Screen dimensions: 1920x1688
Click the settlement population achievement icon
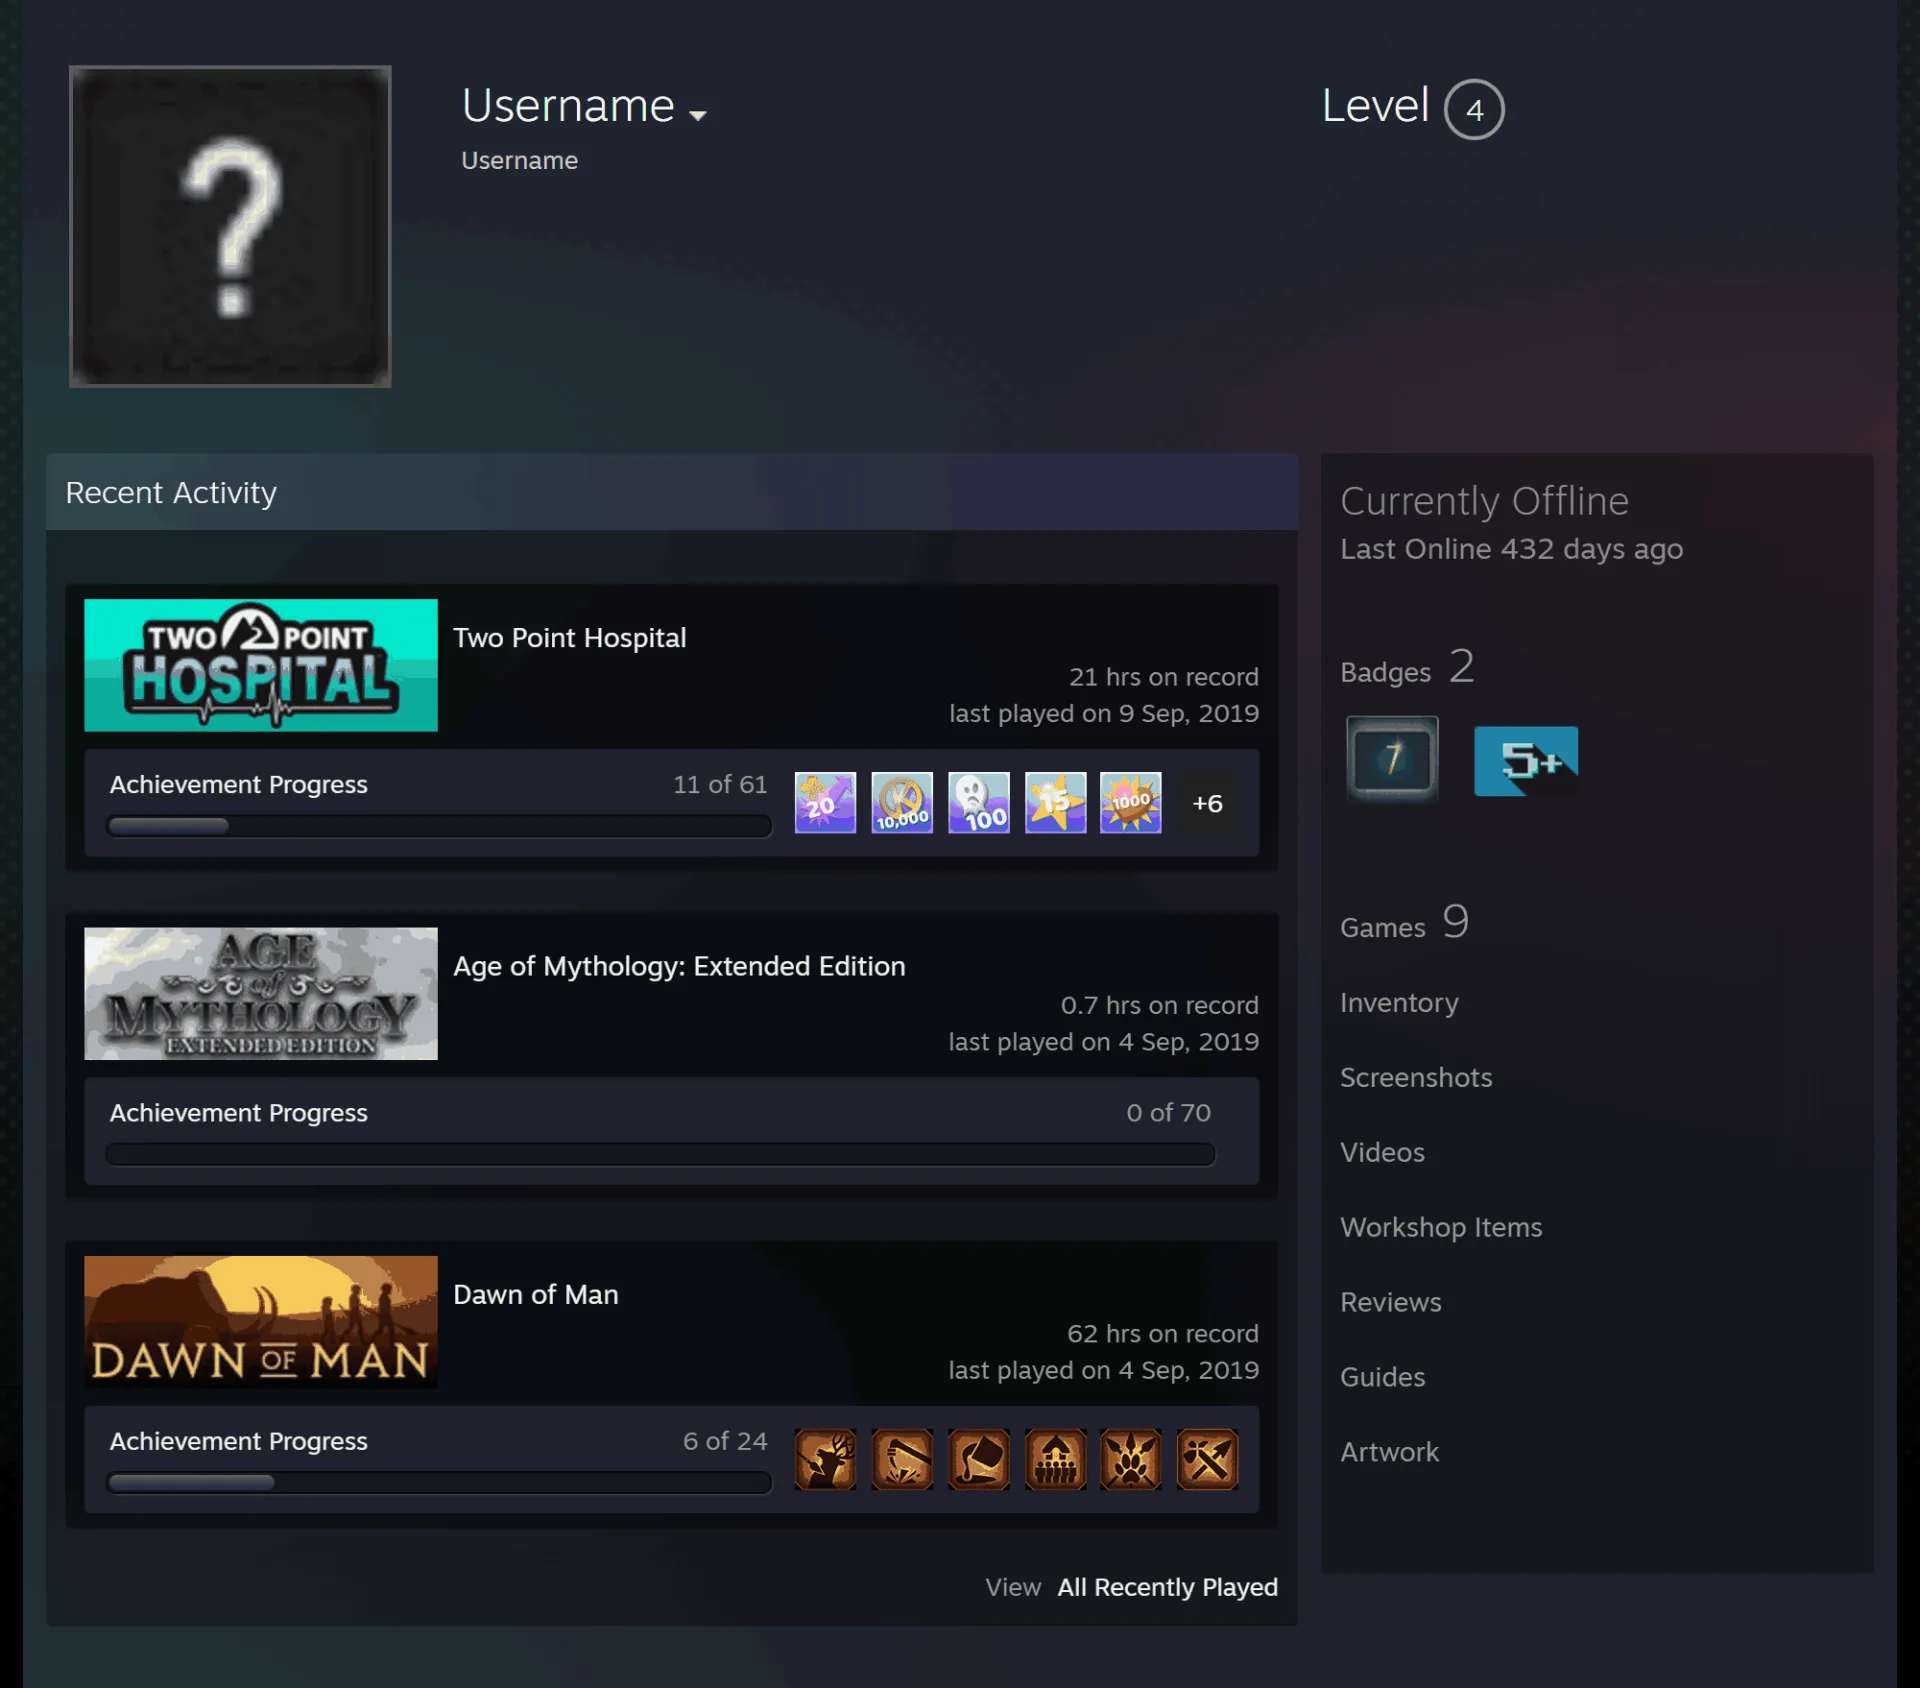point(1055,1459)
